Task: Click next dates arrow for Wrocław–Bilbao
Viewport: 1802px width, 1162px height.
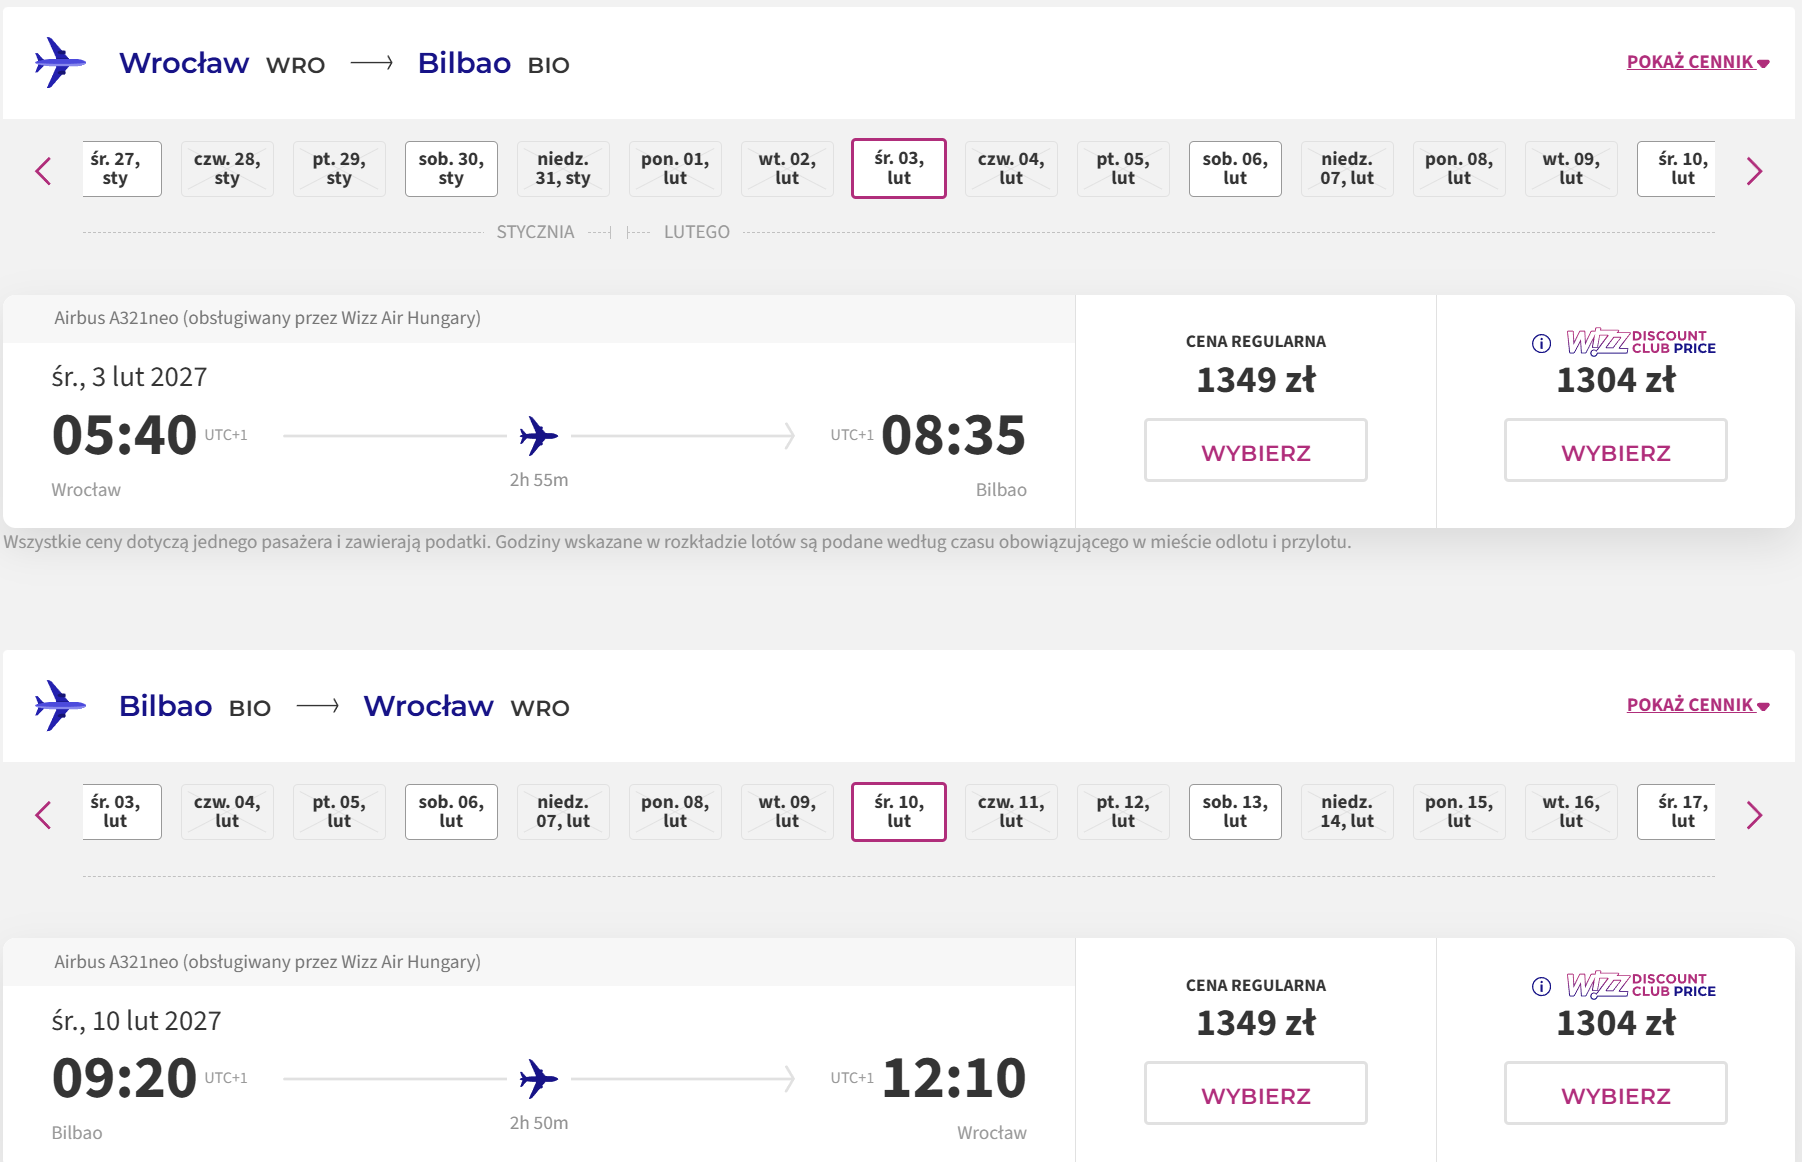Action: 1754,171
